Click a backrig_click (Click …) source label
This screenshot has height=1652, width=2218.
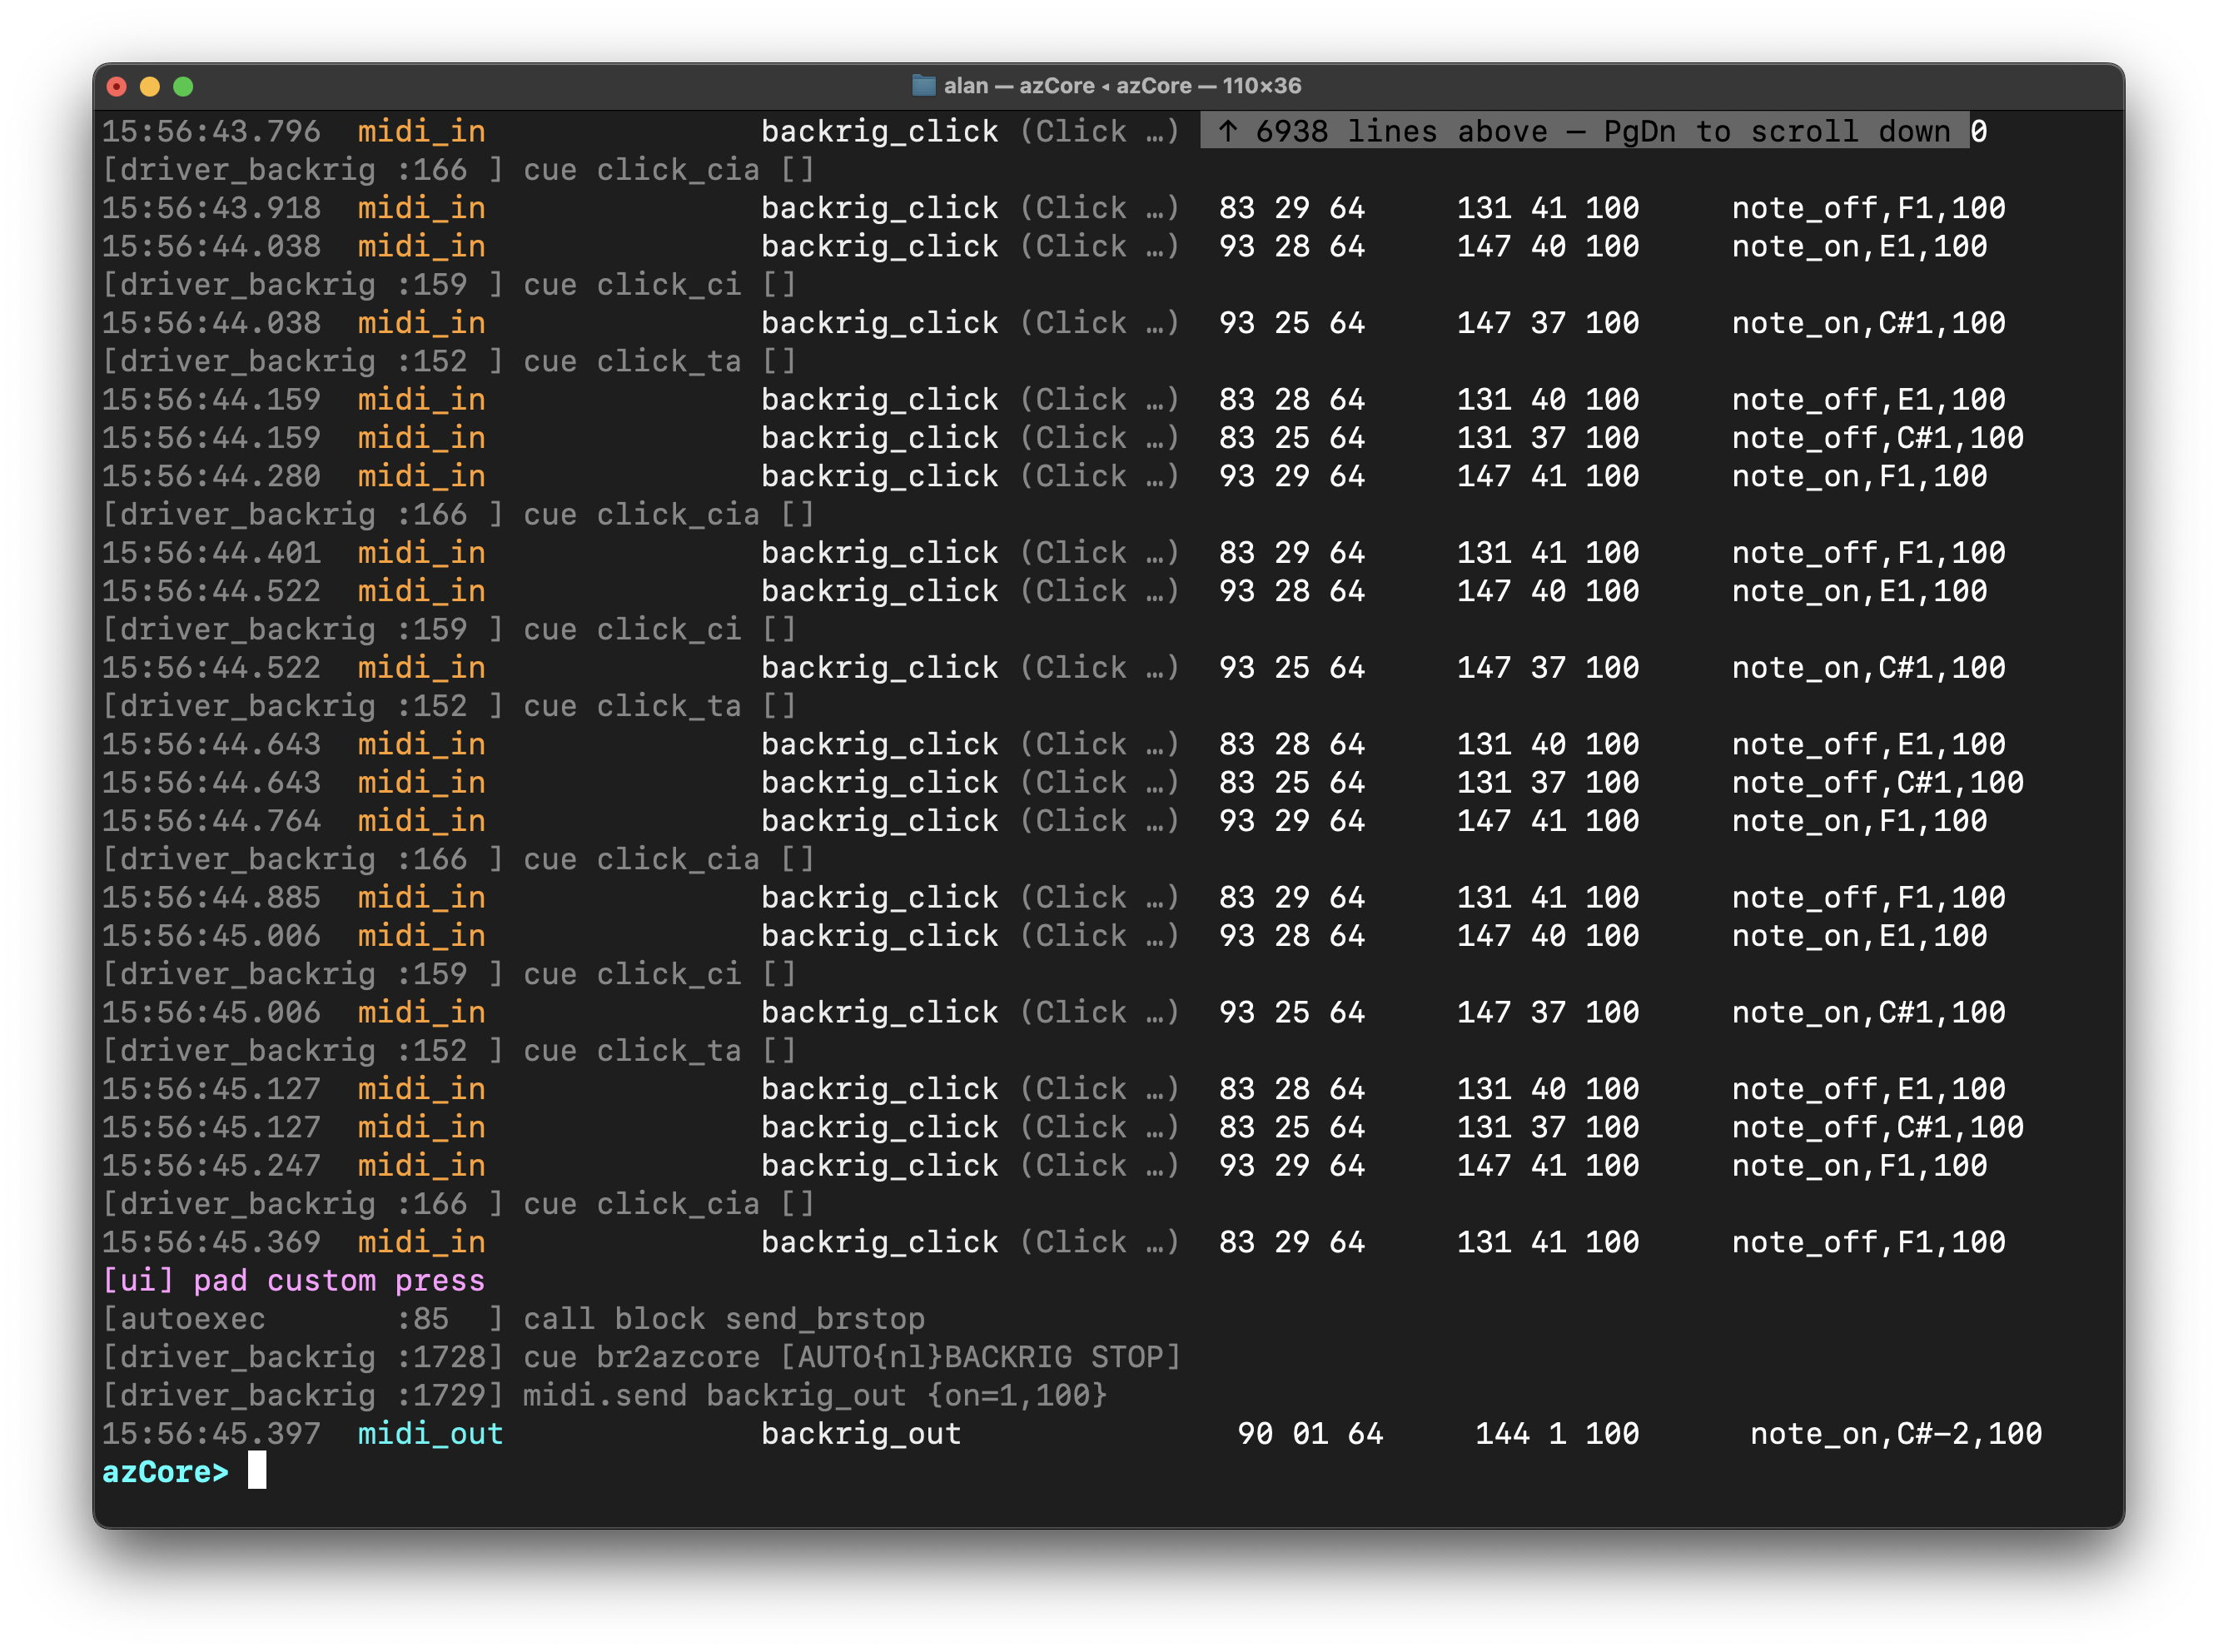point(969,207)
